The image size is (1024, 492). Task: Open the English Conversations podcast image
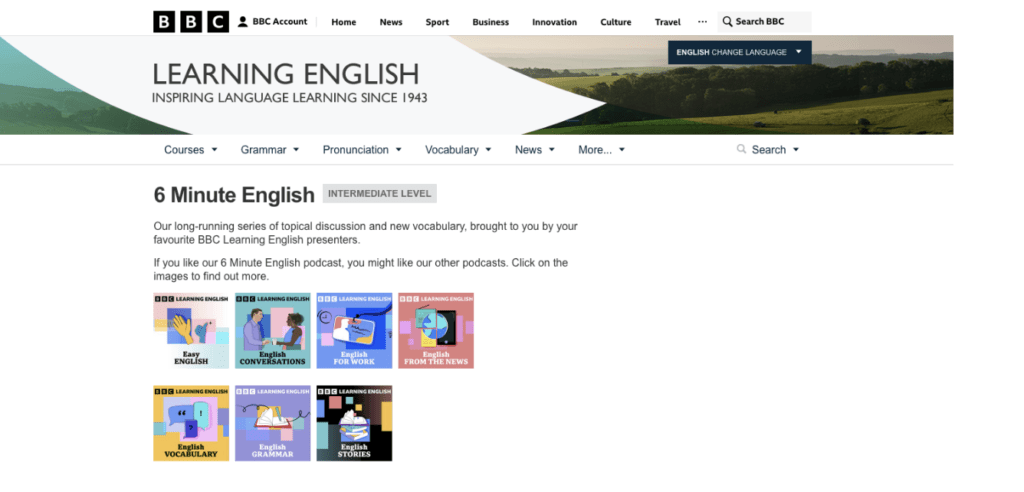click(273, 331)
